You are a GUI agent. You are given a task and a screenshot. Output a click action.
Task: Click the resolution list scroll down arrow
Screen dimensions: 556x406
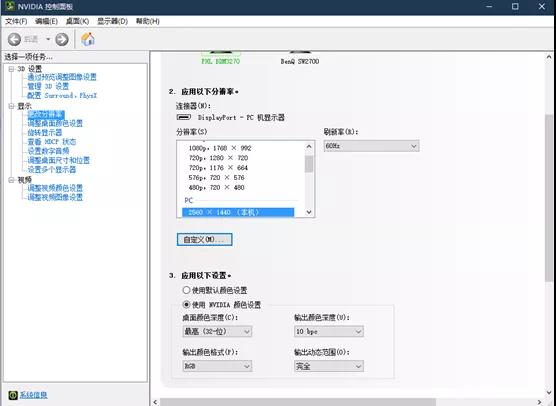coord(309,212)
